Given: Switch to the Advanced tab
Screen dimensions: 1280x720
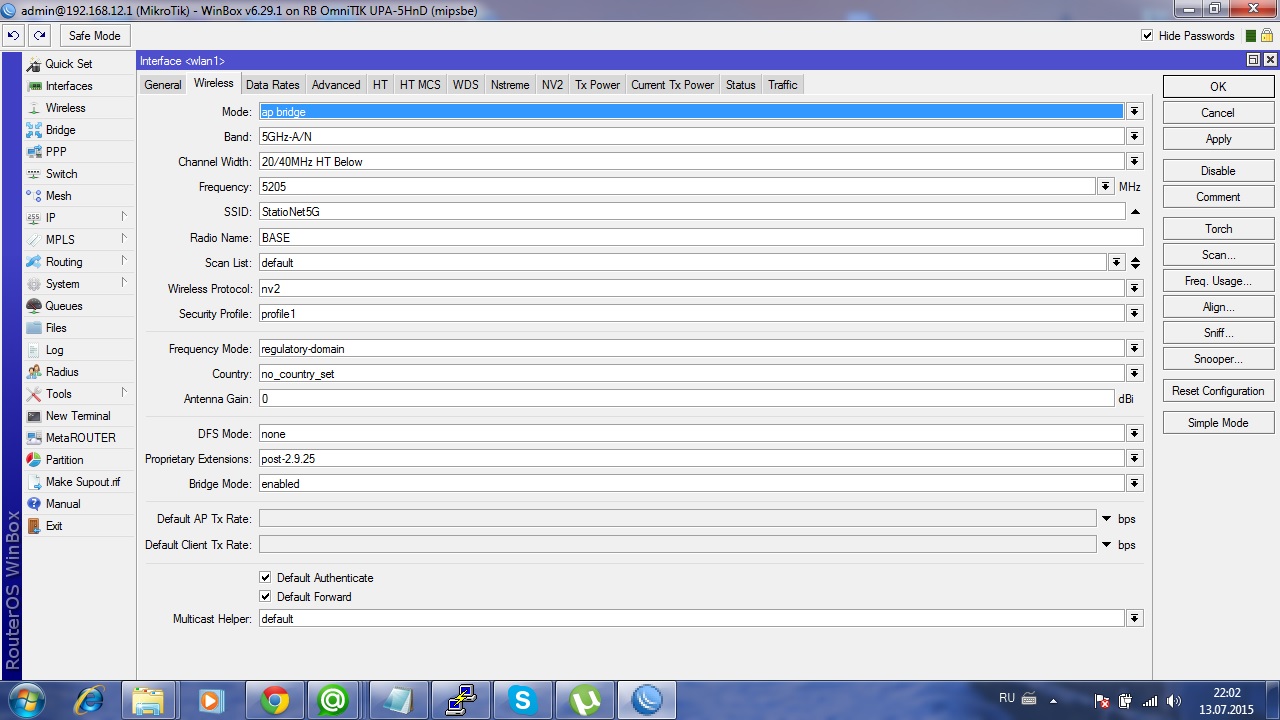Looking at the screenshot, I should [336, 85].
